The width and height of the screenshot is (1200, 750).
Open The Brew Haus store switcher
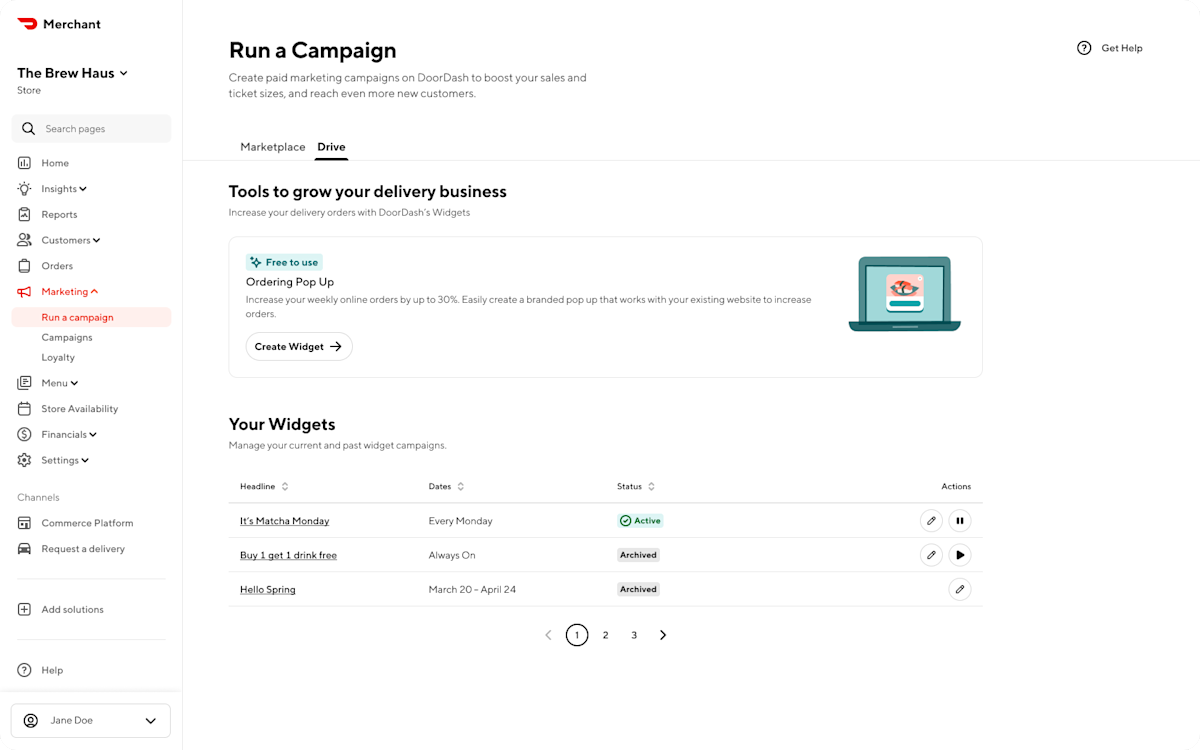(73, 73)
